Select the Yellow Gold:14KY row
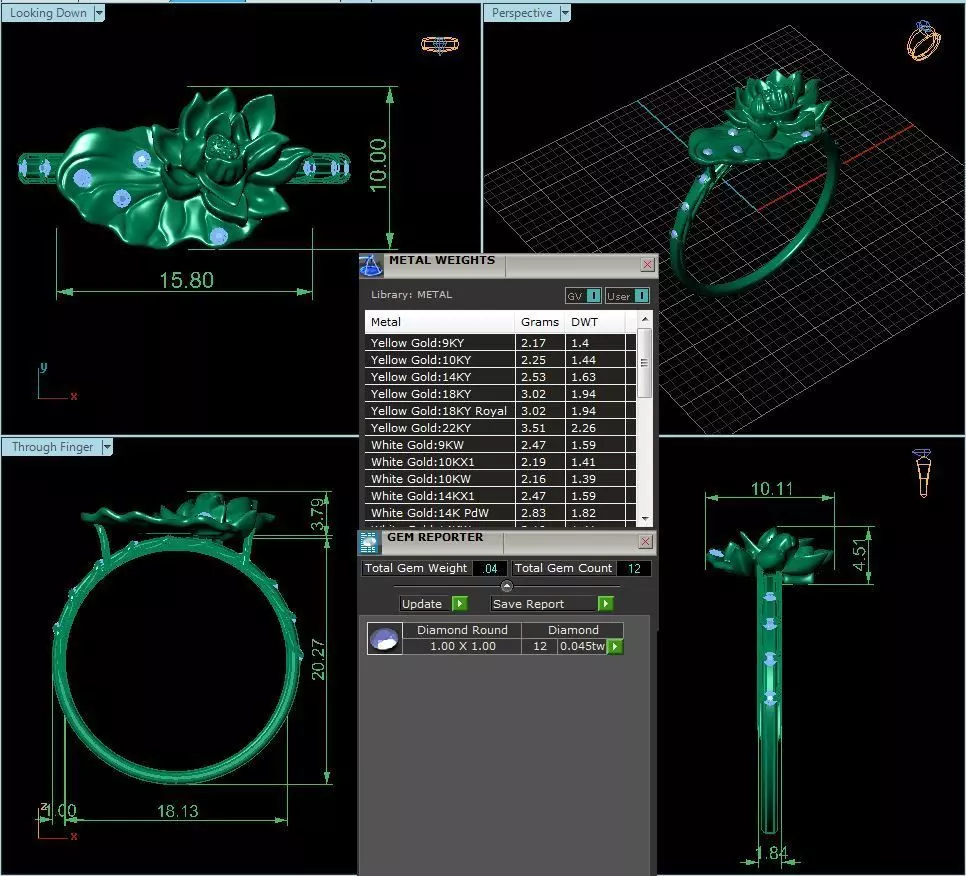Viewport: 966px width, 876px height. [500, 376]
